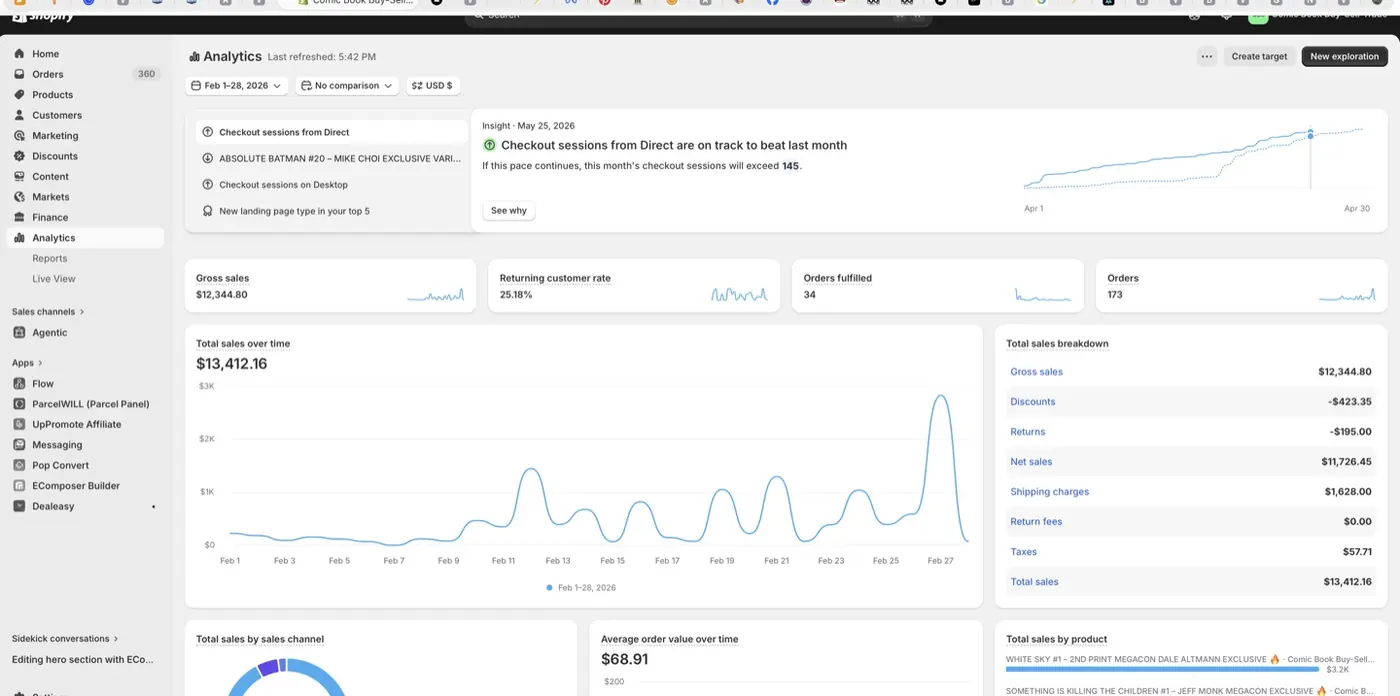The image size is (1400, 696).
Task: Open the Total sales breakdown link
Action: click(1034, 582)
